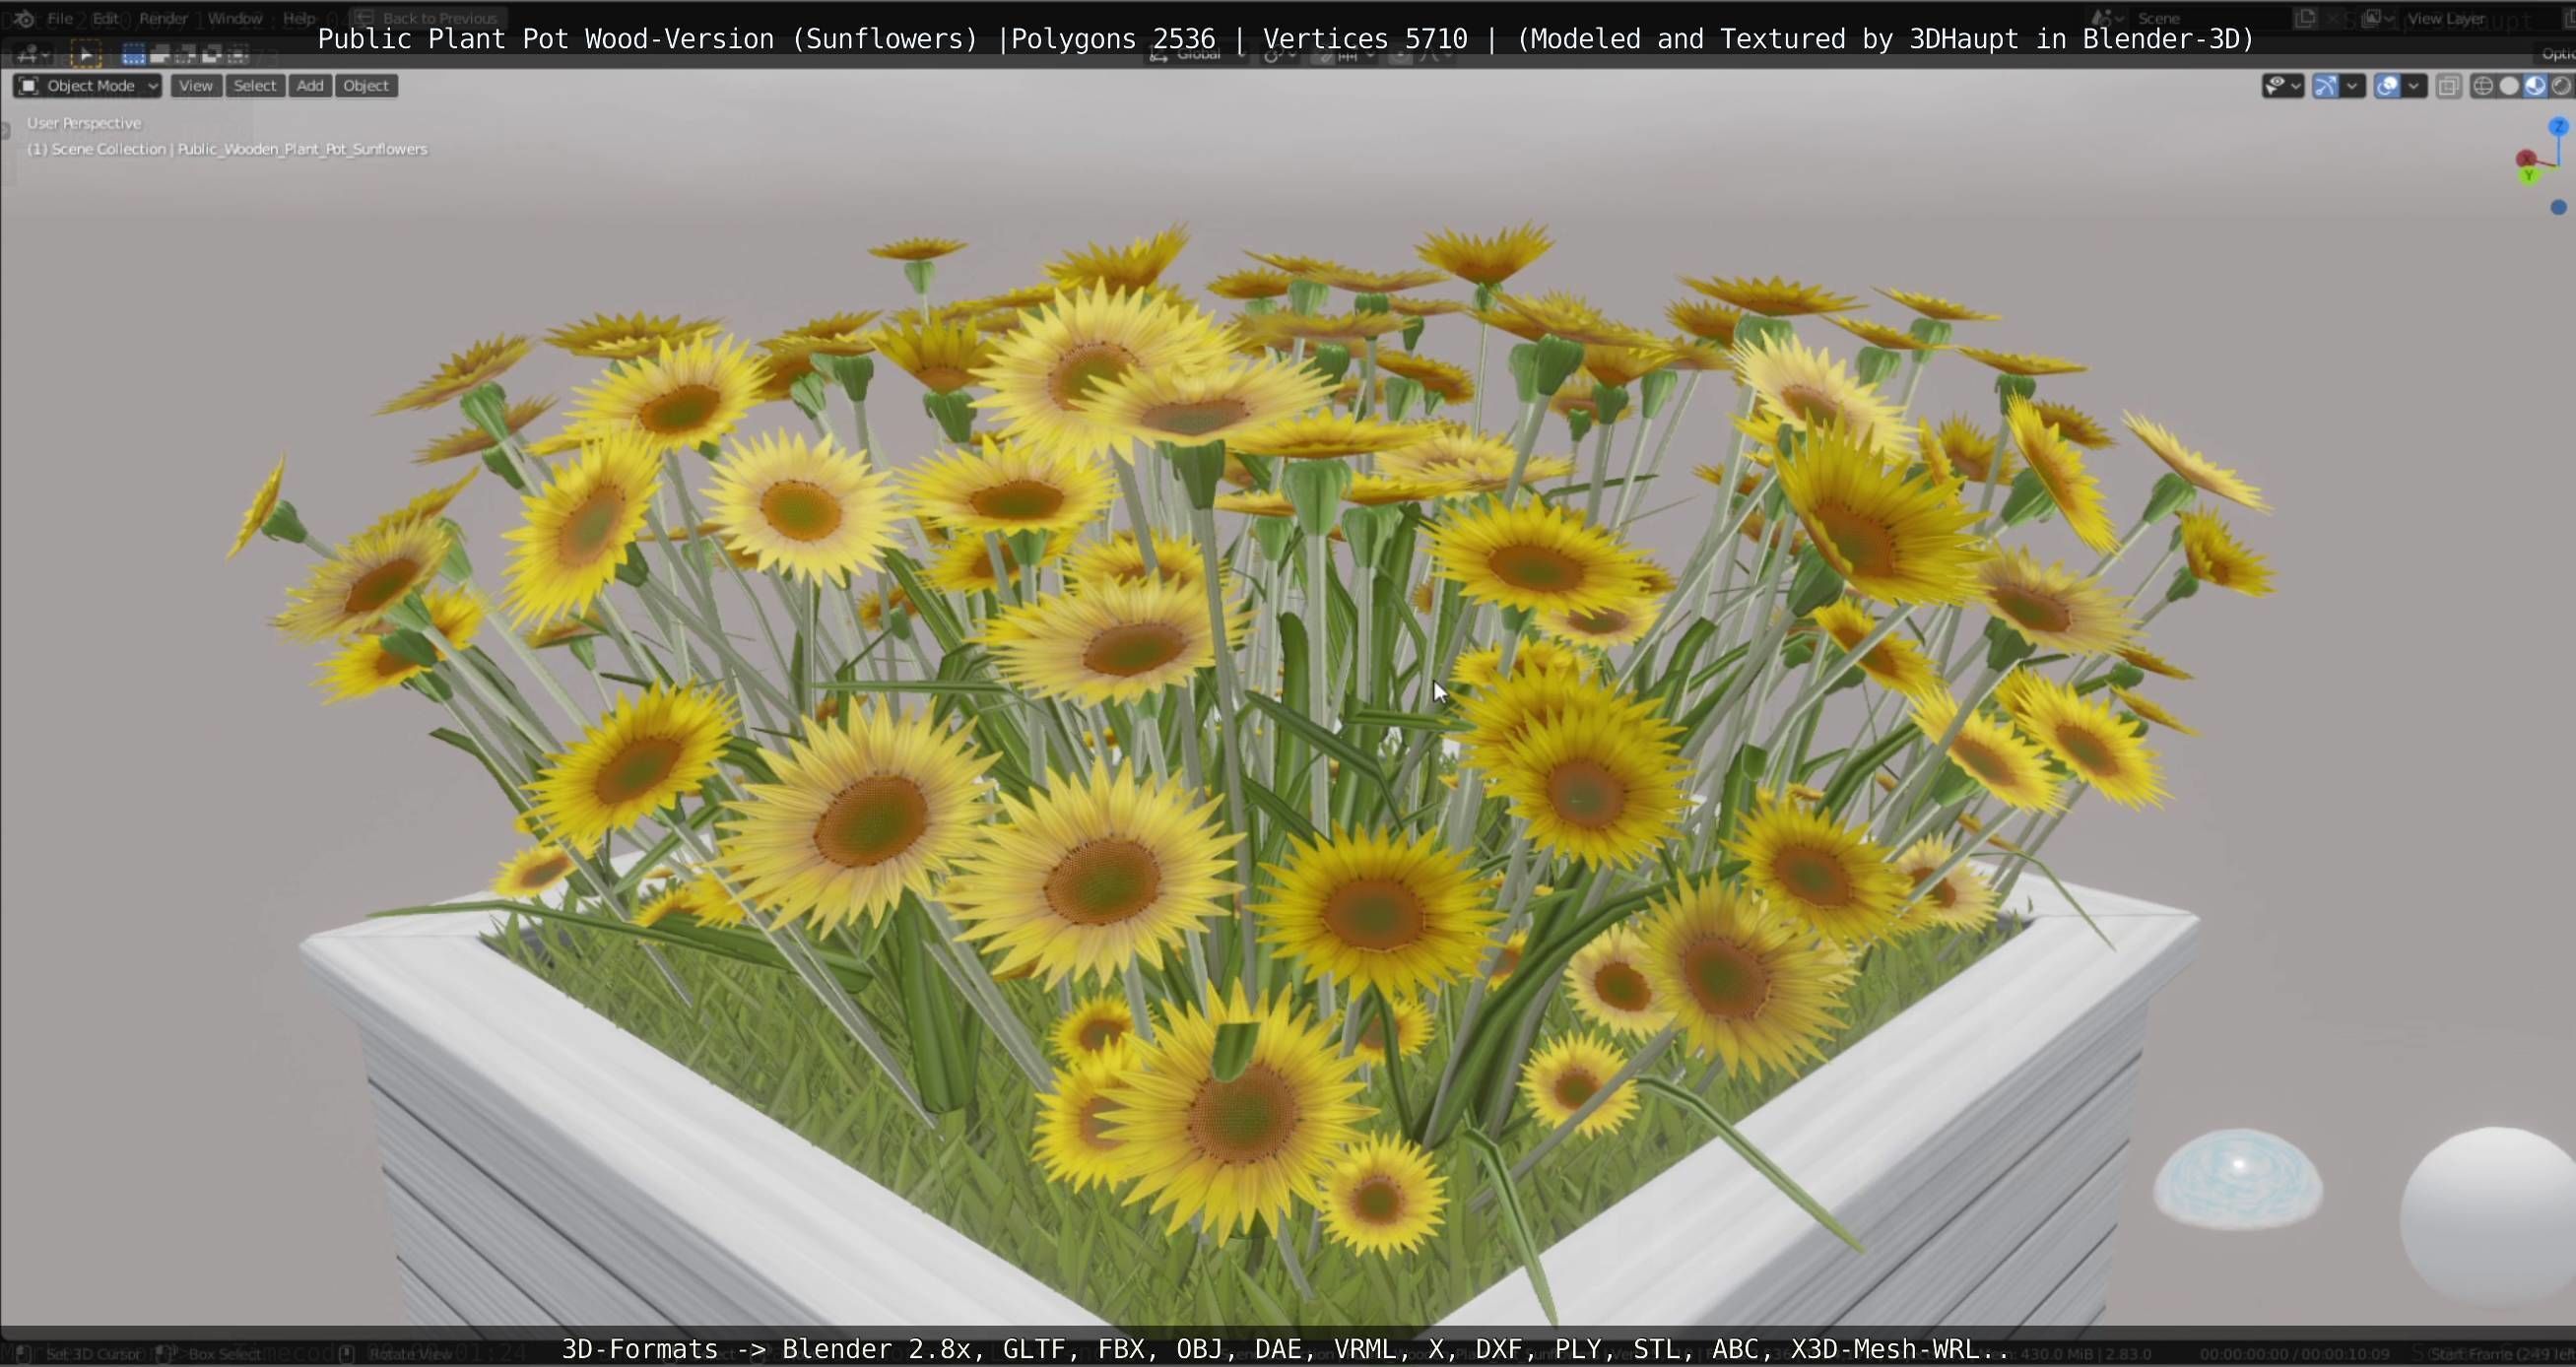
Task: Open the Window menu
Action: coord(235,18)
